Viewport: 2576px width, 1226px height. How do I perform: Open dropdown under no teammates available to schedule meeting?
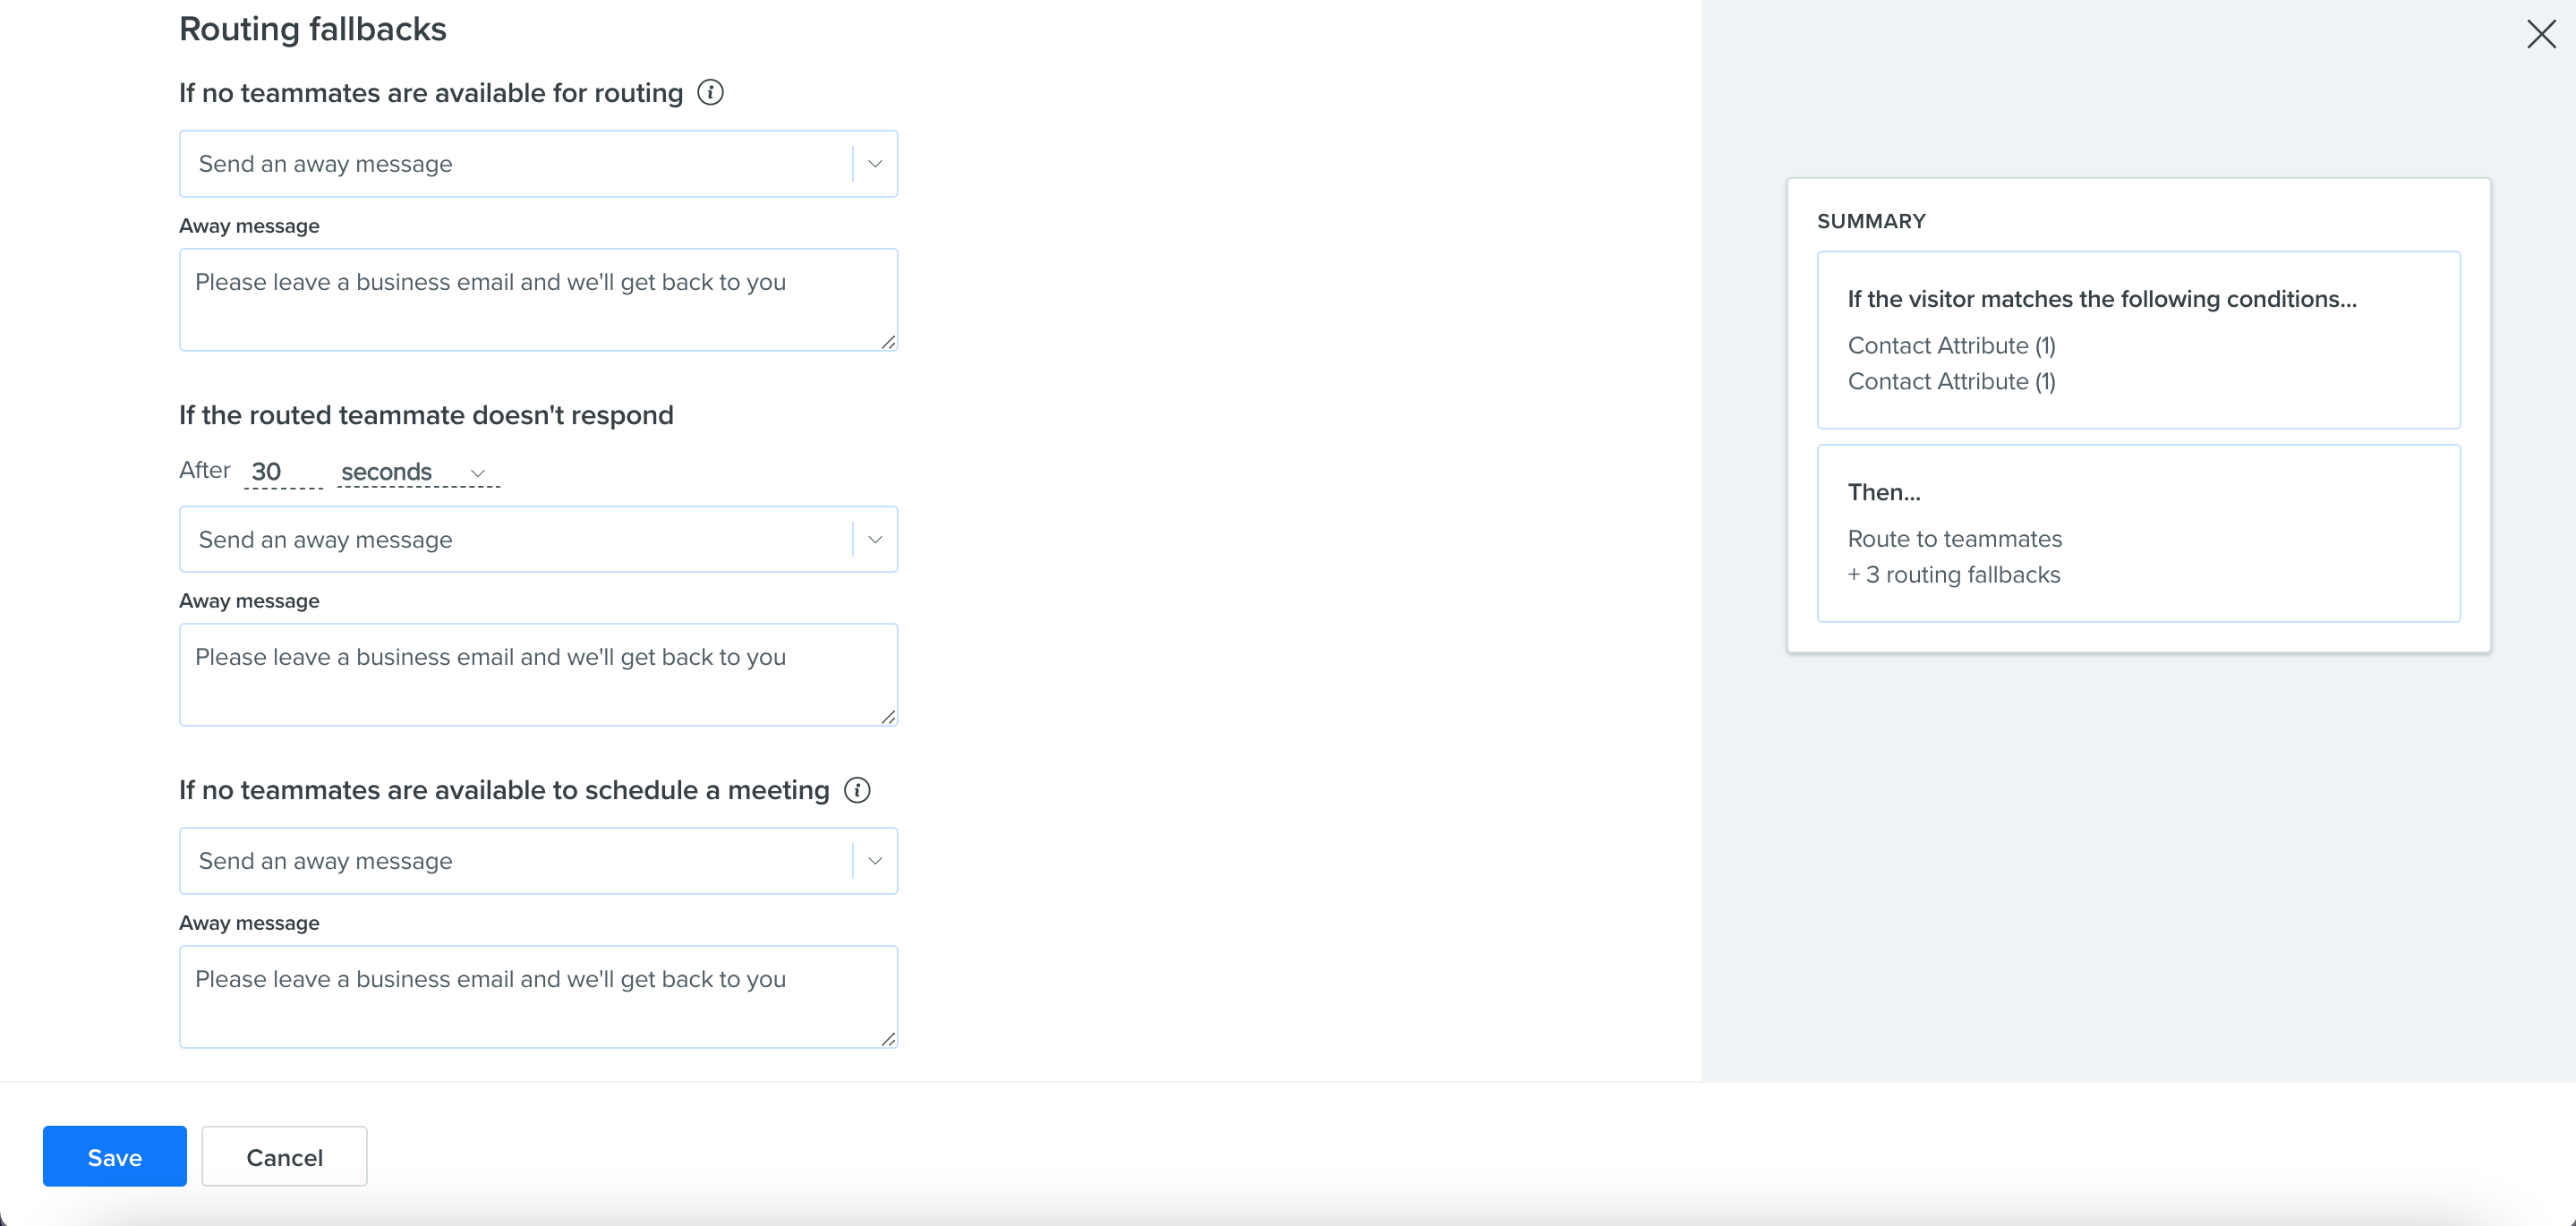click(538, 861)
